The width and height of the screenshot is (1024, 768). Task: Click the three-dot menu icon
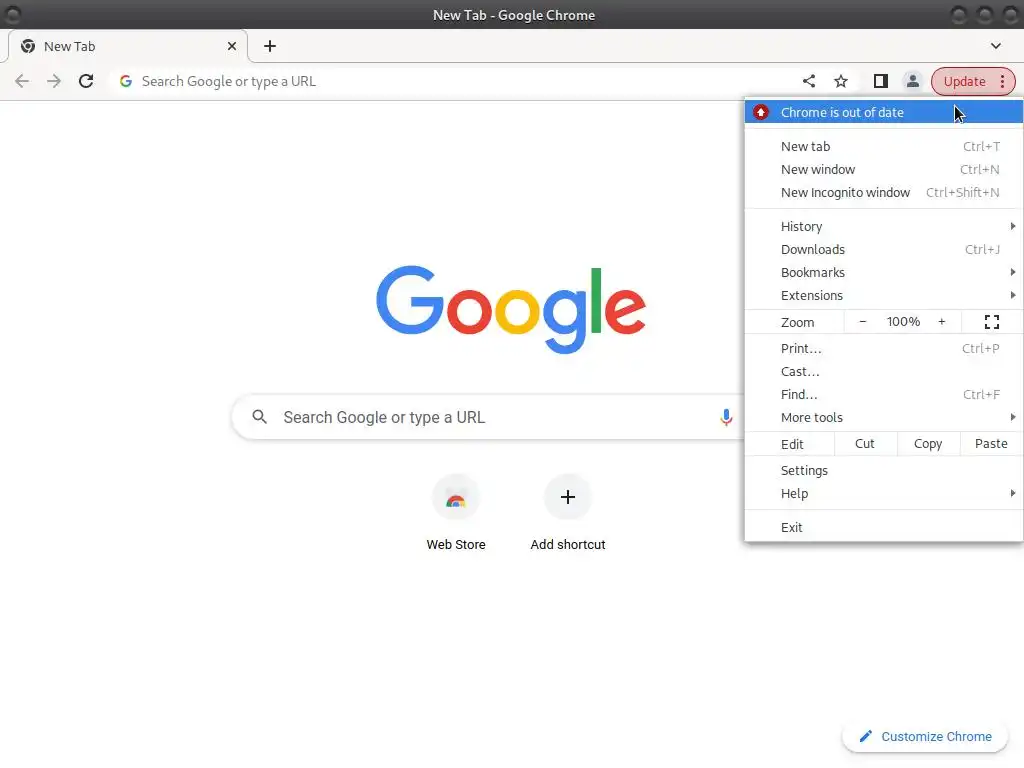1002,81
